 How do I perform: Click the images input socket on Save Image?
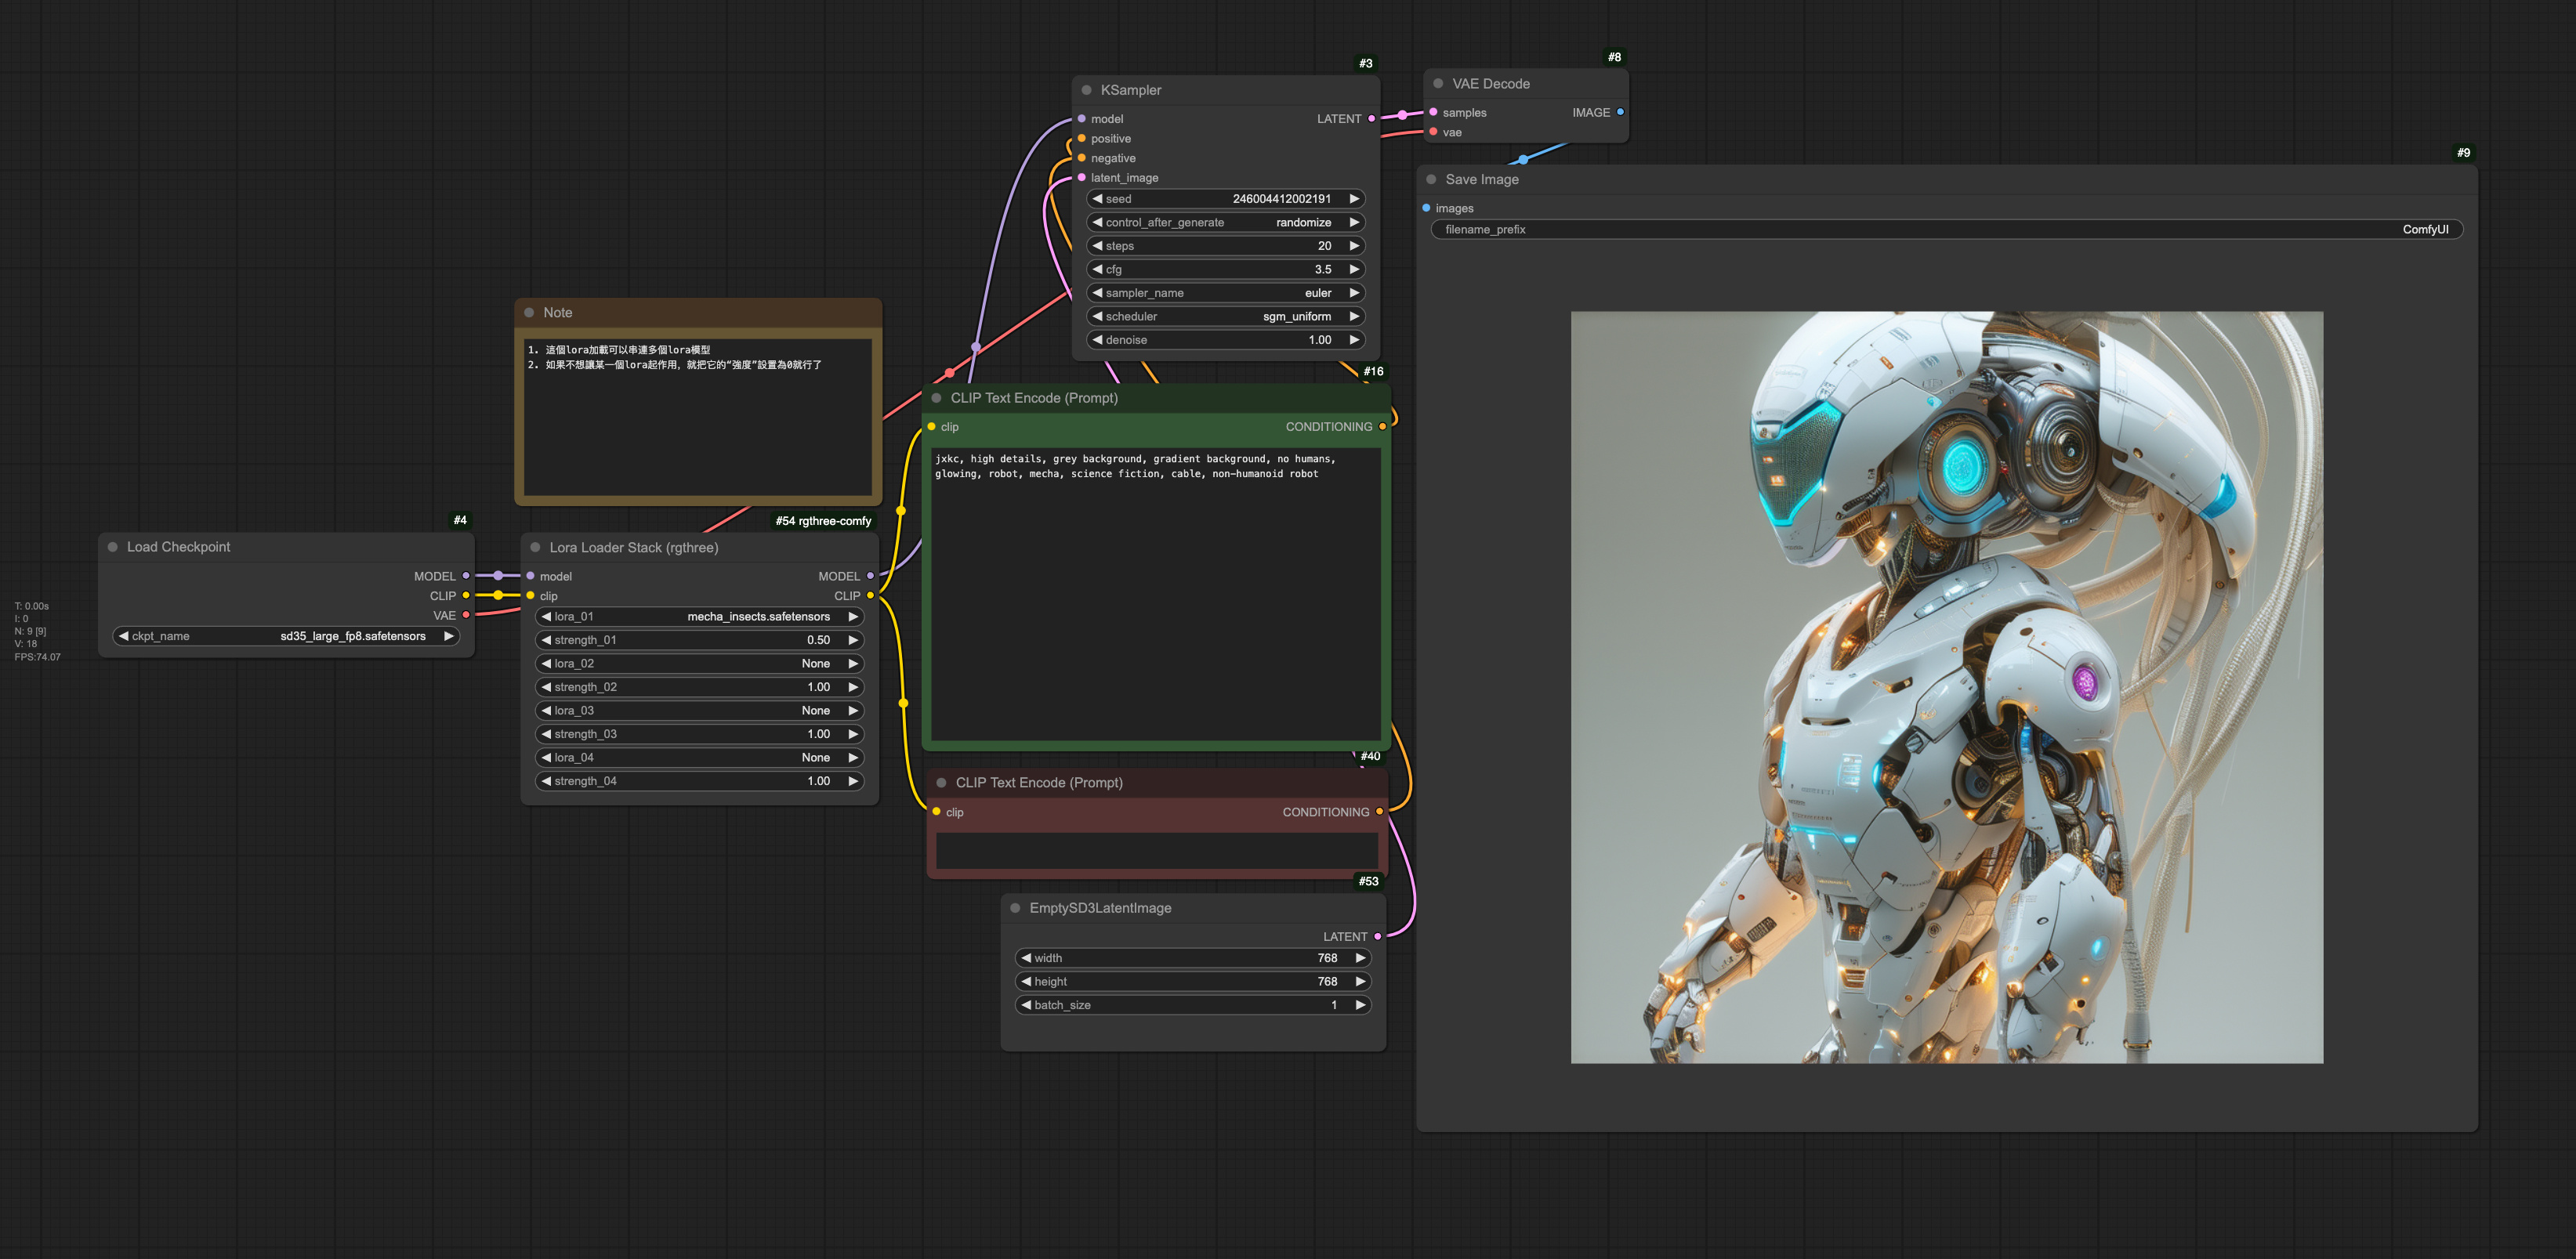[x=1427, y=208]
